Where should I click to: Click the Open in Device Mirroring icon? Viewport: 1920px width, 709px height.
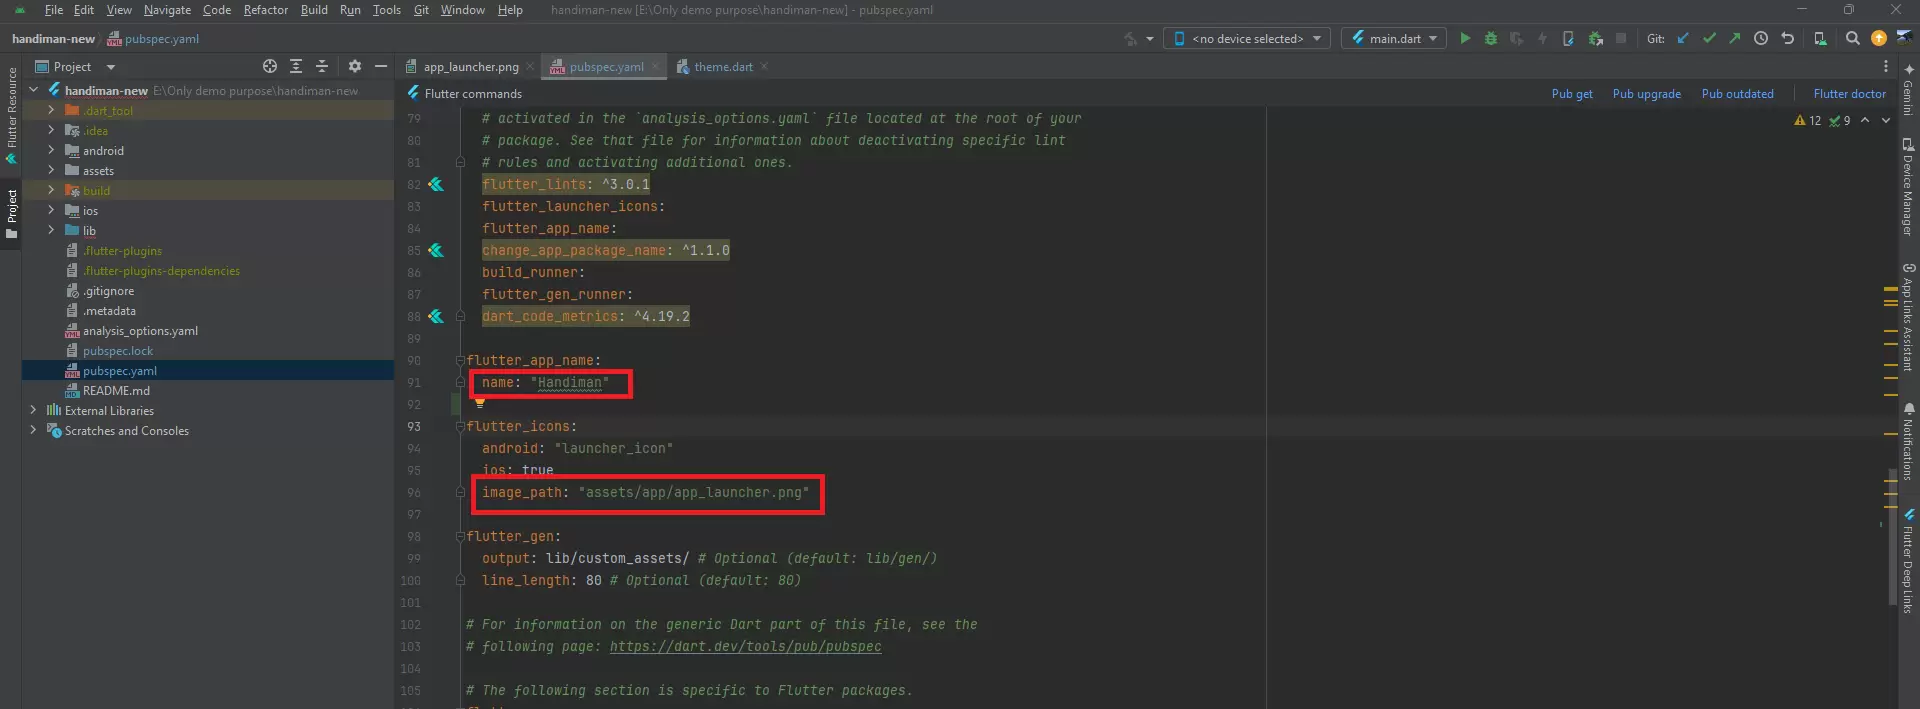pos(1820,38)
